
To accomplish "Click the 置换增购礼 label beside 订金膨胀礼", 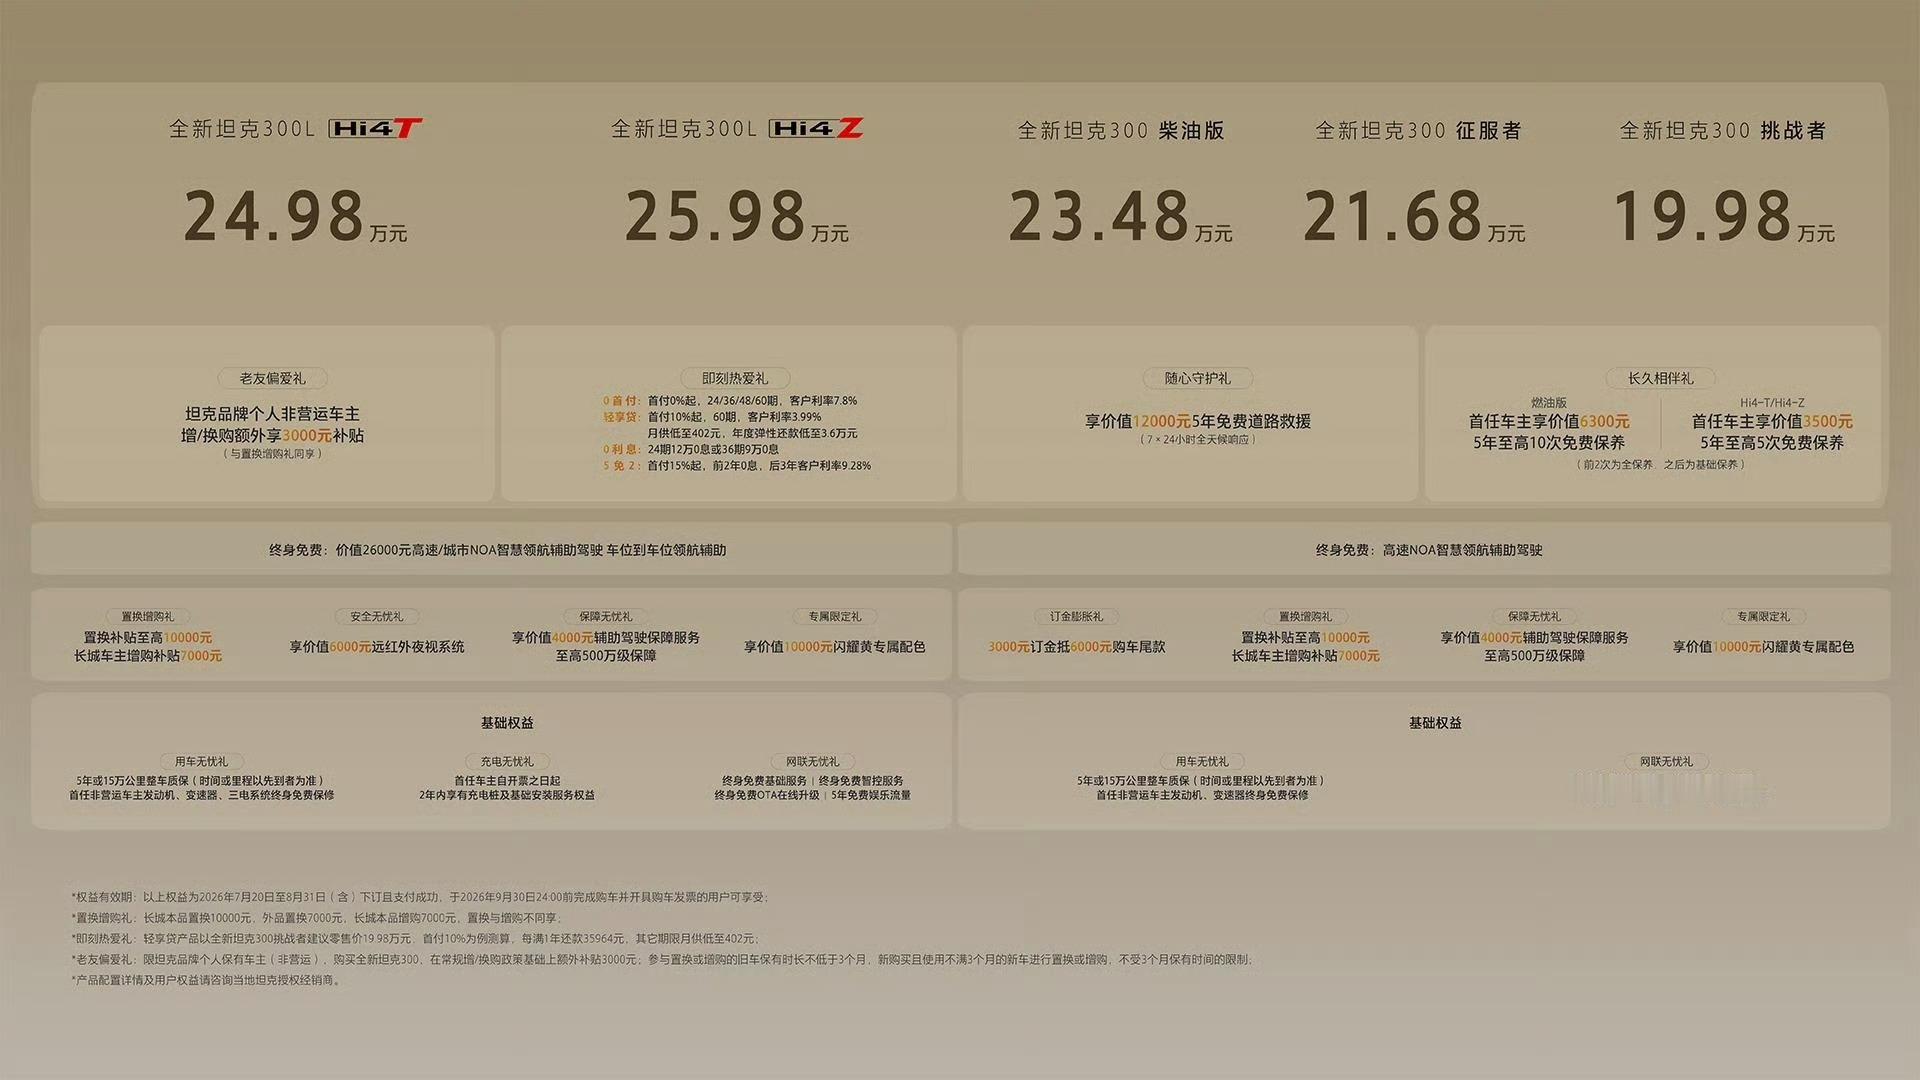I will pos(1306,617).
